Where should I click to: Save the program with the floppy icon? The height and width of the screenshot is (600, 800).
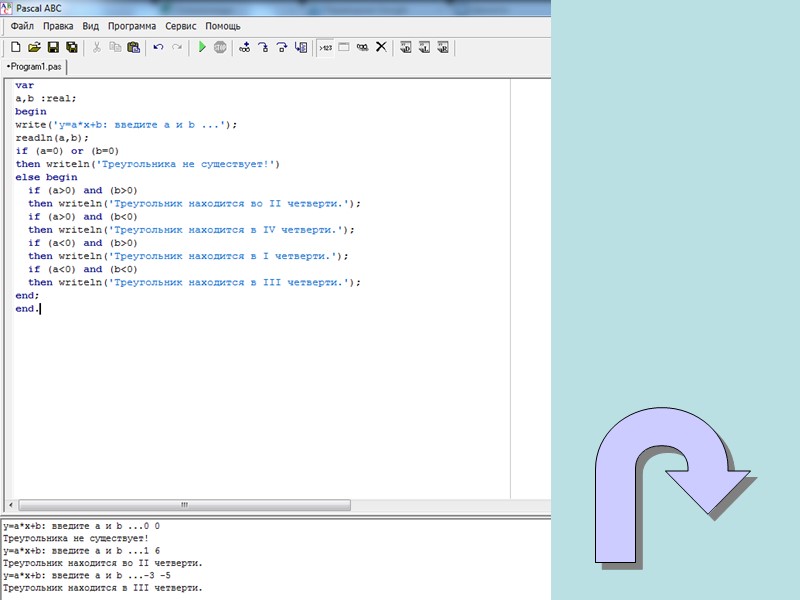54,47
